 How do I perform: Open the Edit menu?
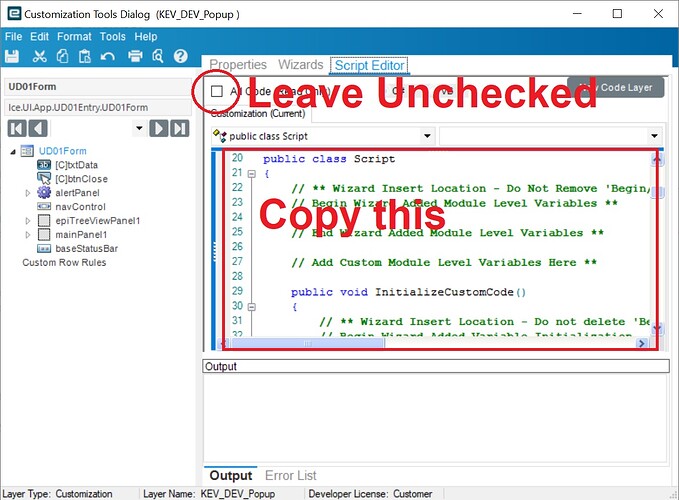coord(39,37)
